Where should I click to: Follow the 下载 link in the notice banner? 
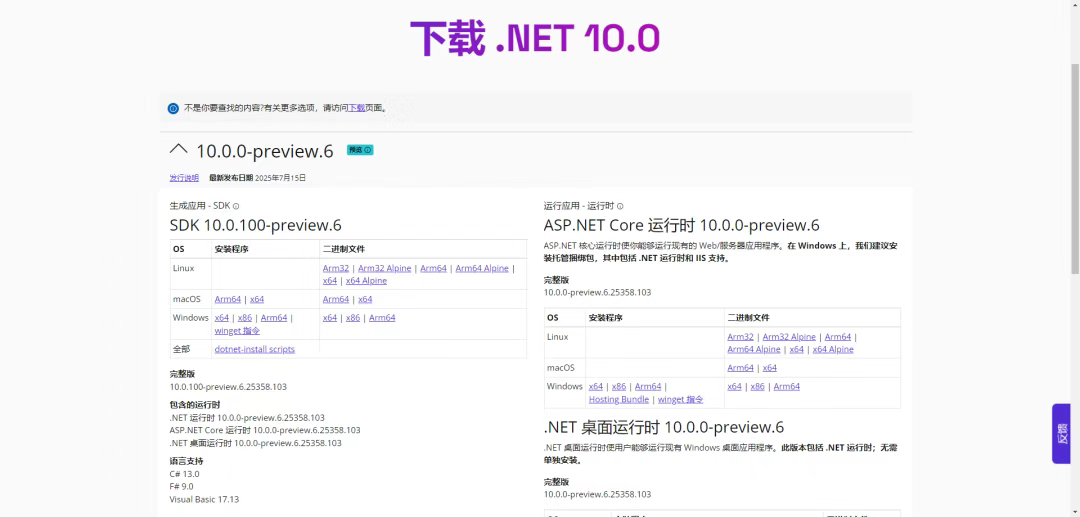pos(356,108)
